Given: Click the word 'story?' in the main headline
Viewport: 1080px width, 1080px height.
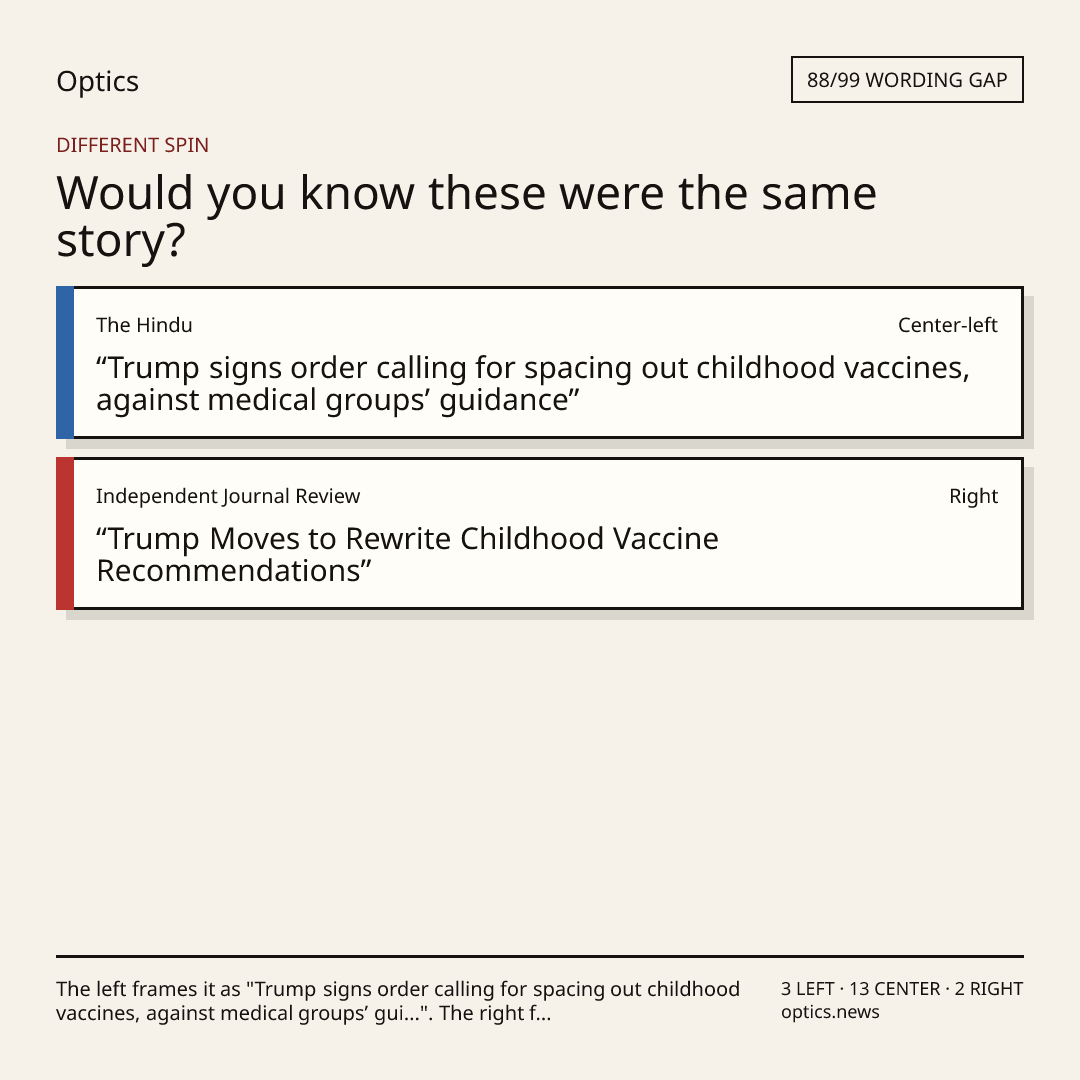Looking at the screenshot, I should click(x=121, y=241).
